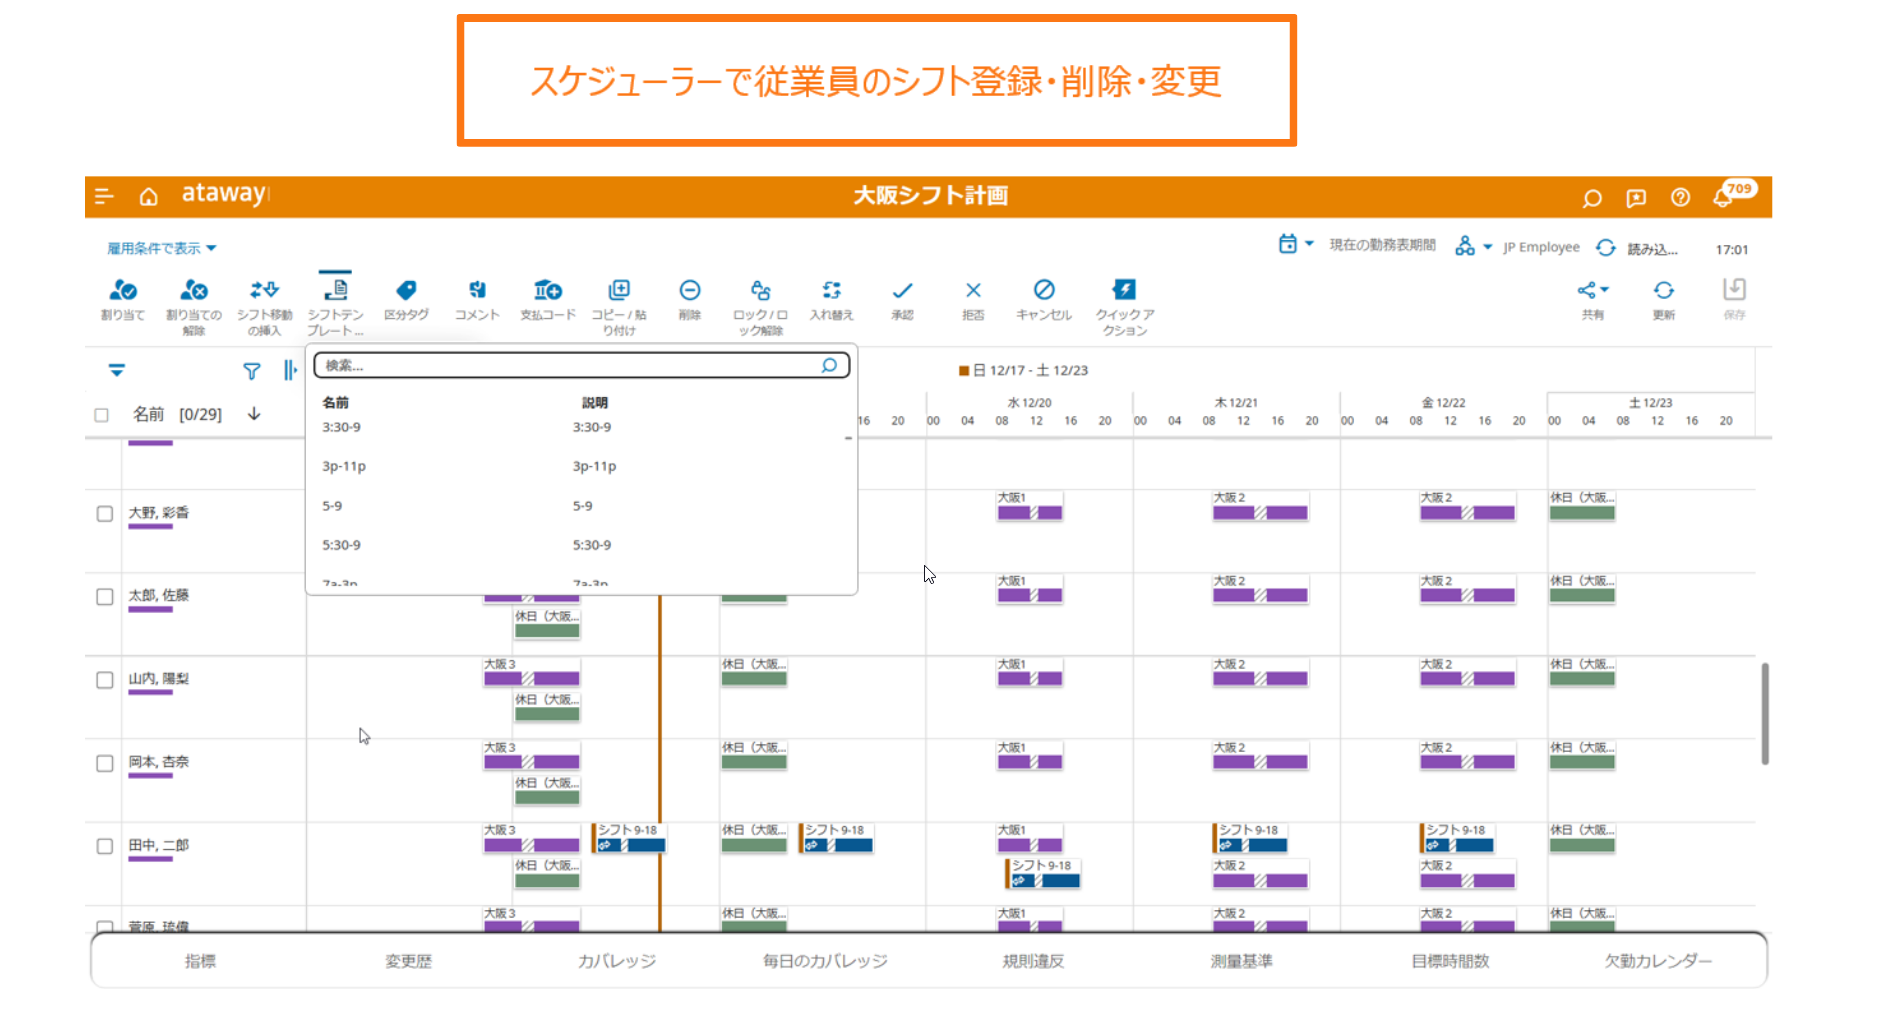
Task: Click the 削除 delete icon
Action: pyautogui.click(x=689, y=291)
